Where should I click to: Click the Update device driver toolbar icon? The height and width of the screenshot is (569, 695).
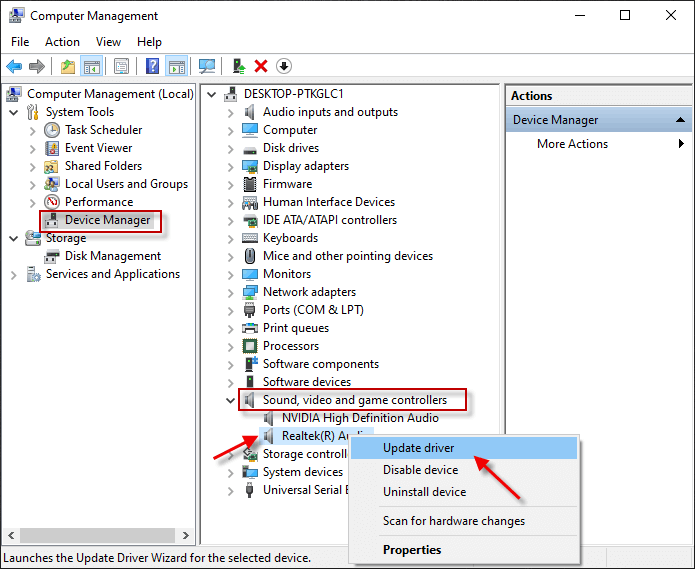click(x=239, y=66)
